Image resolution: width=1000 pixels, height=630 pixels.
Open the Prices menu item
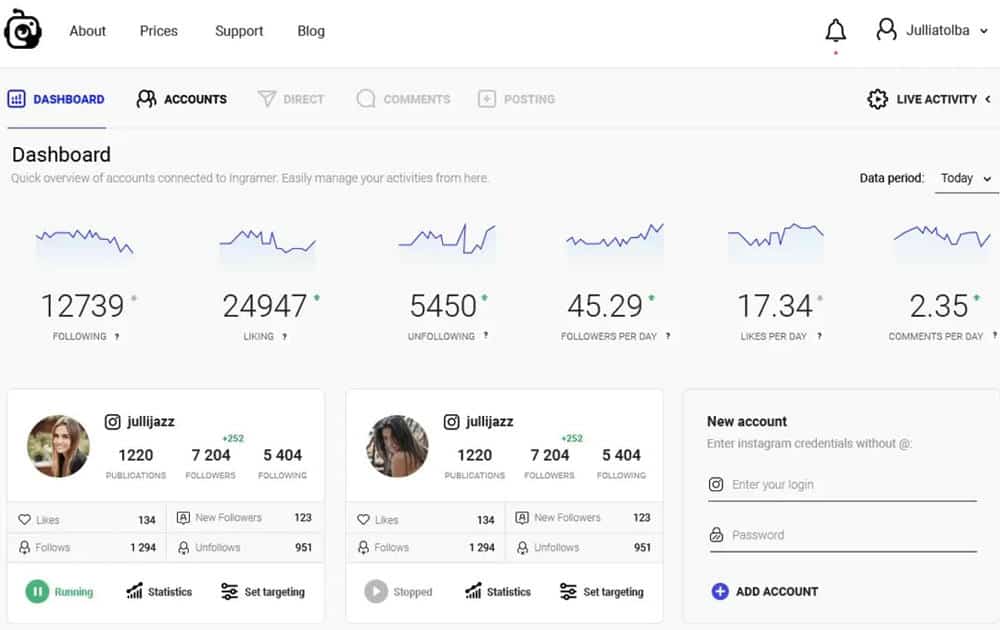[x=159, y=31]
